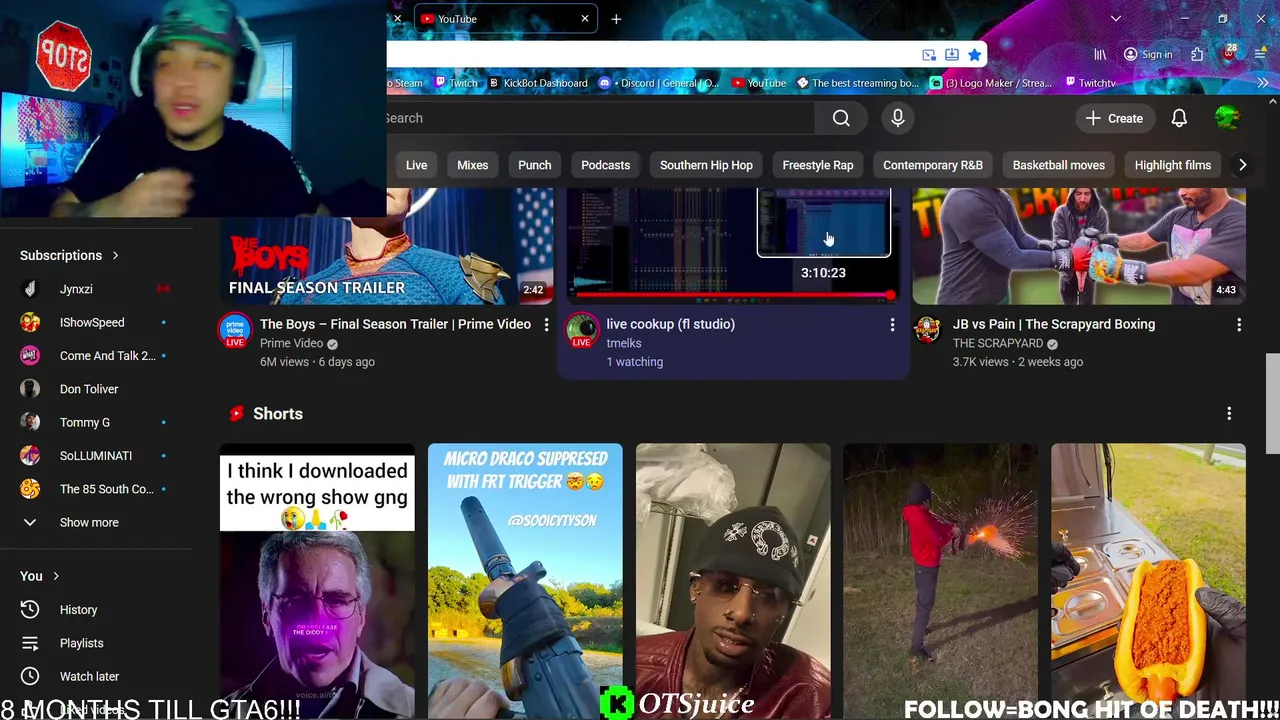Click the red extension icon with badge 28
This screenshot has width=1280, height=720.
[1229, 53]
